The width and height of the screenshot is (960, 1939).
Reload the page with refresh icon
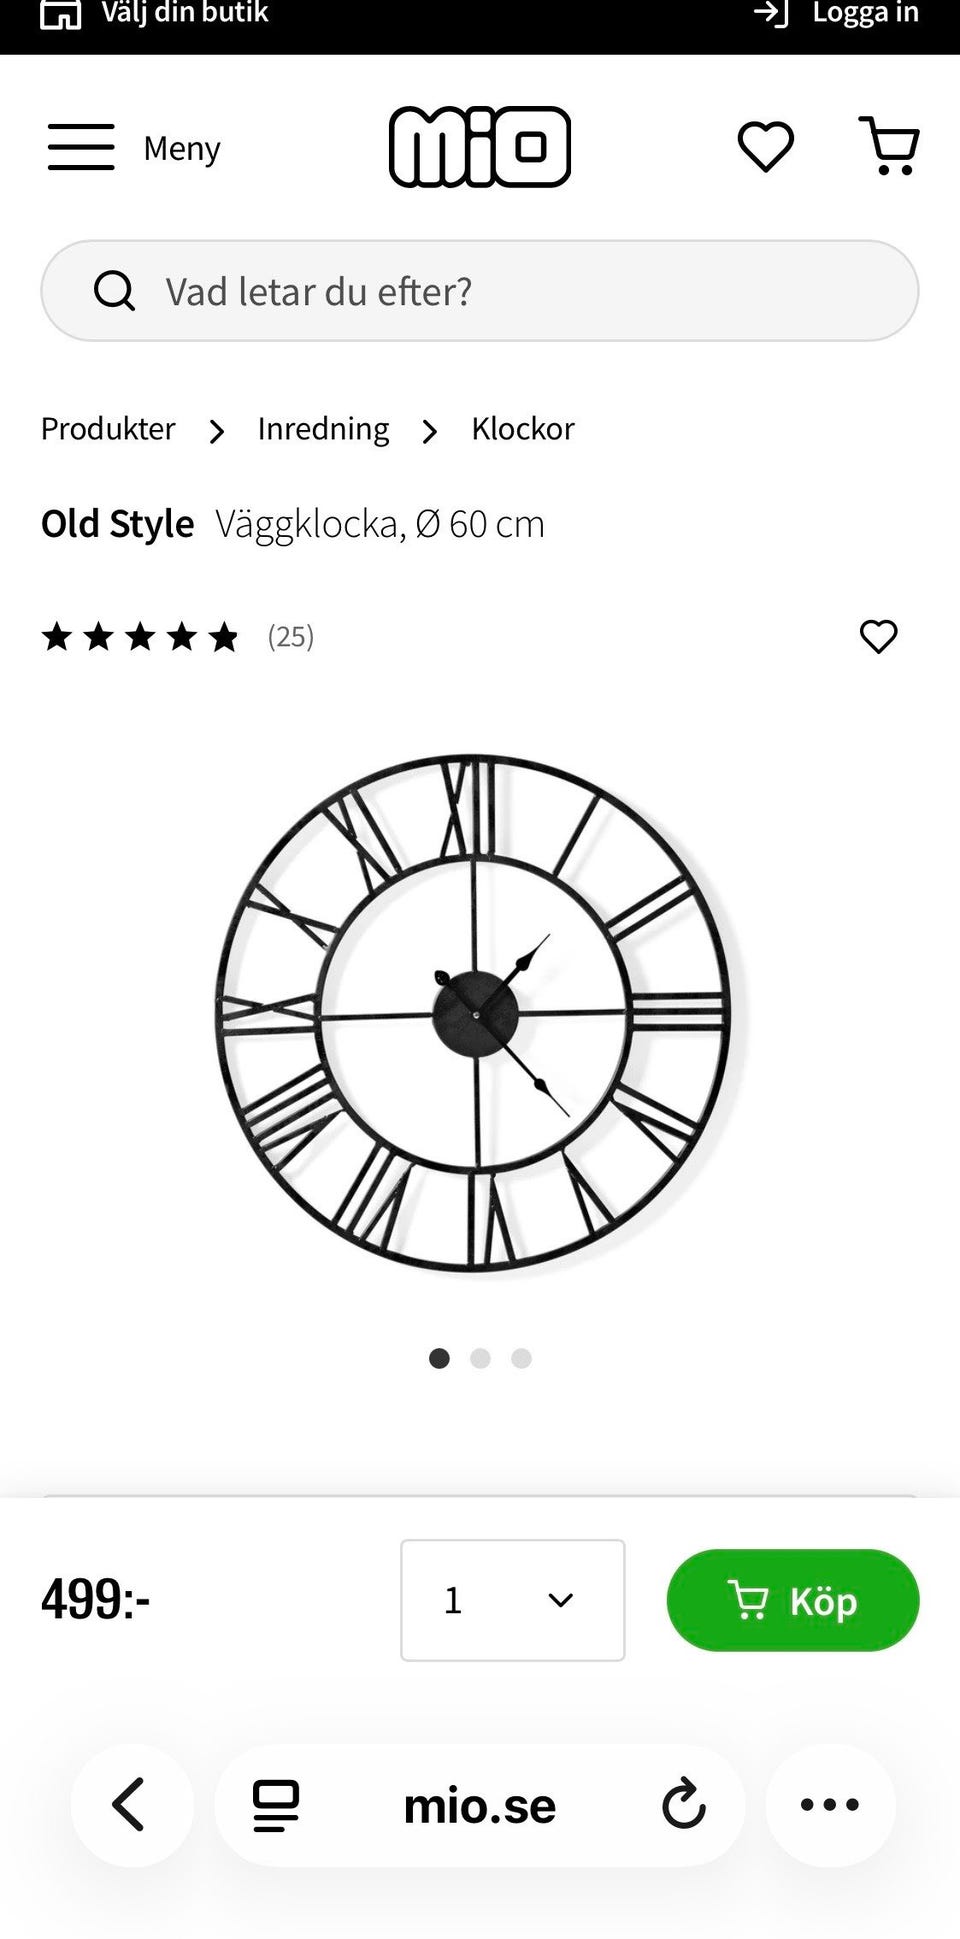[x=684, y=1805]
